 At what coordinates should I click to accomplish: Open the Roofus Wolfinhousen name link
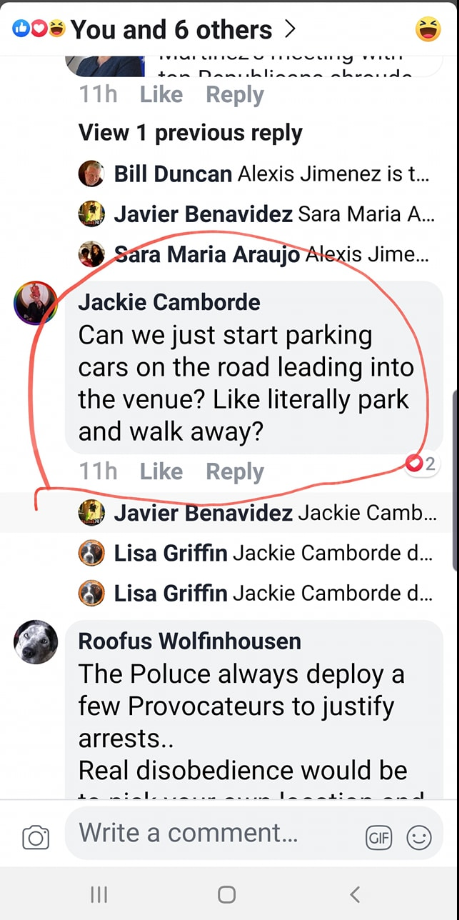pos(190,641)
